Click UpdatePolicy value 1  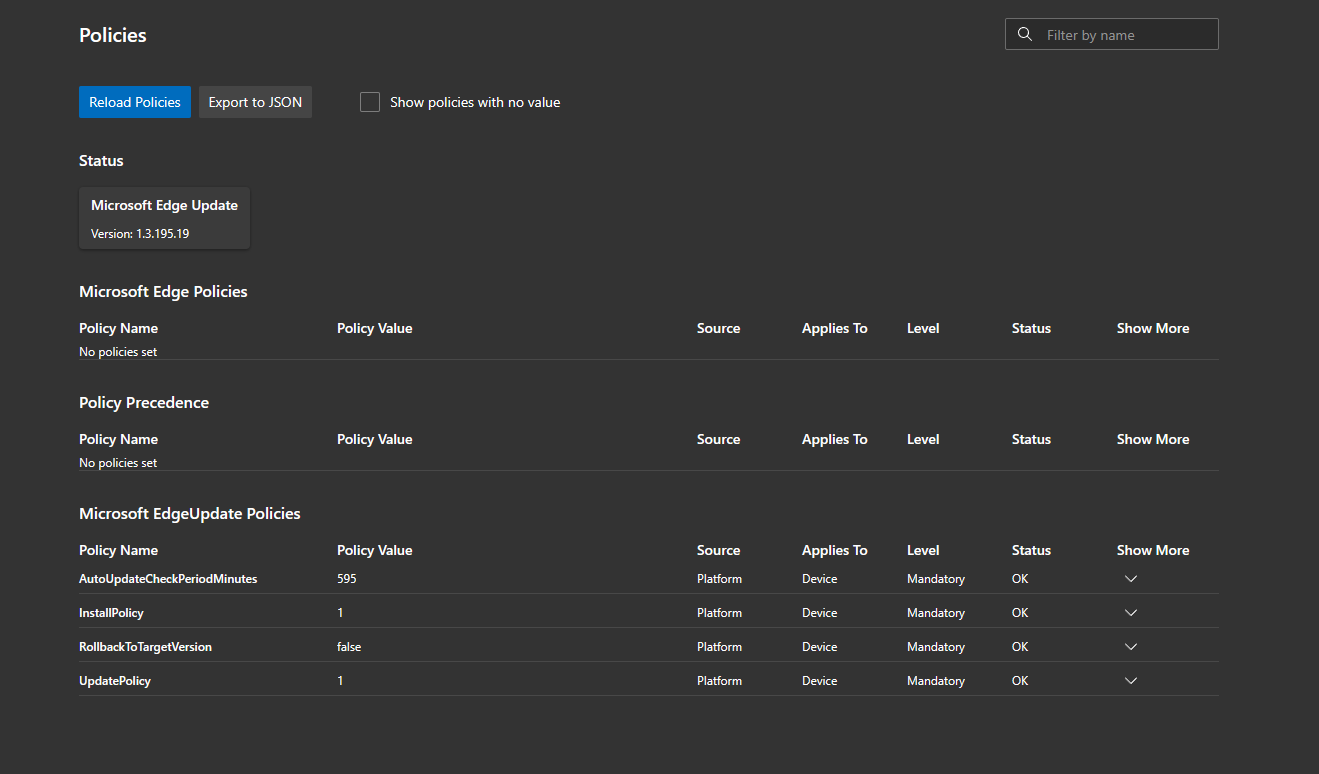pyautogui.click(x=340, y=681)
